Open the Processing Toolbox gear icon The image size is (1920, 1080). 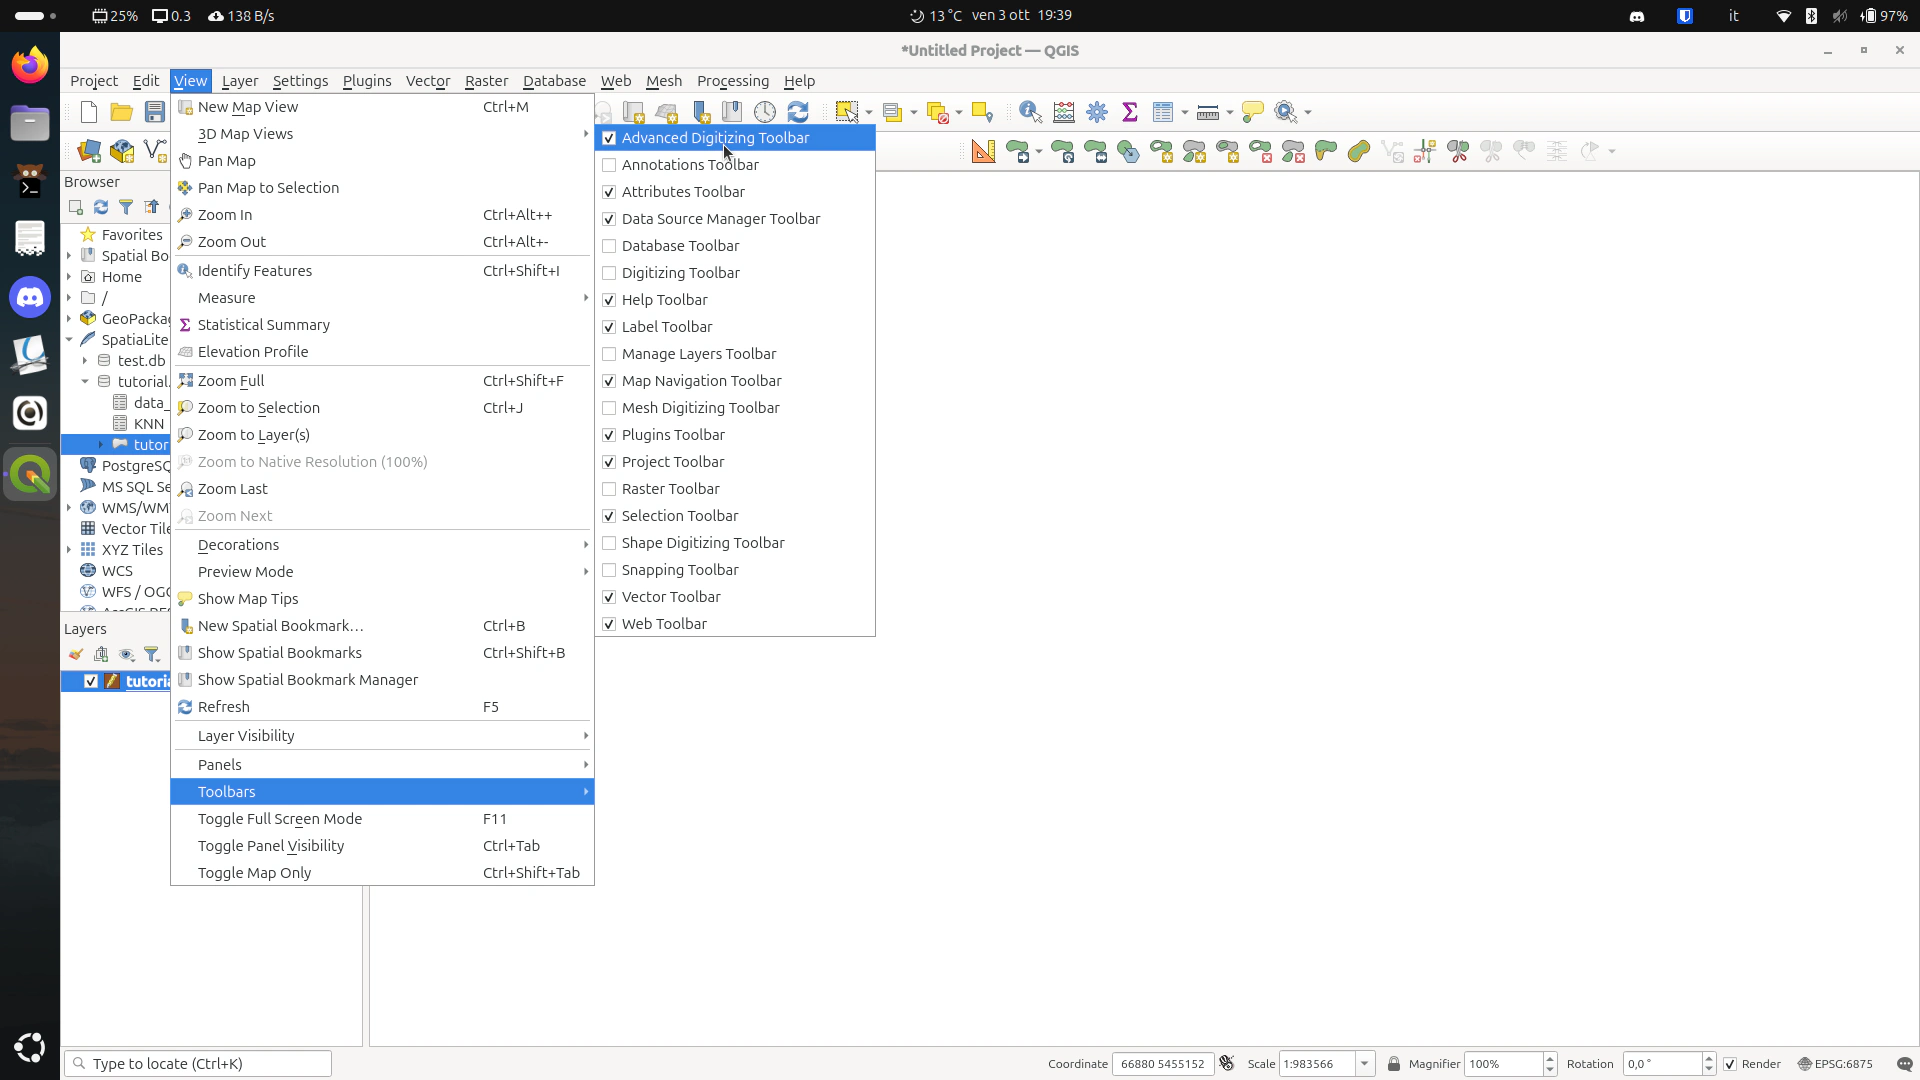click(1097, 112)
